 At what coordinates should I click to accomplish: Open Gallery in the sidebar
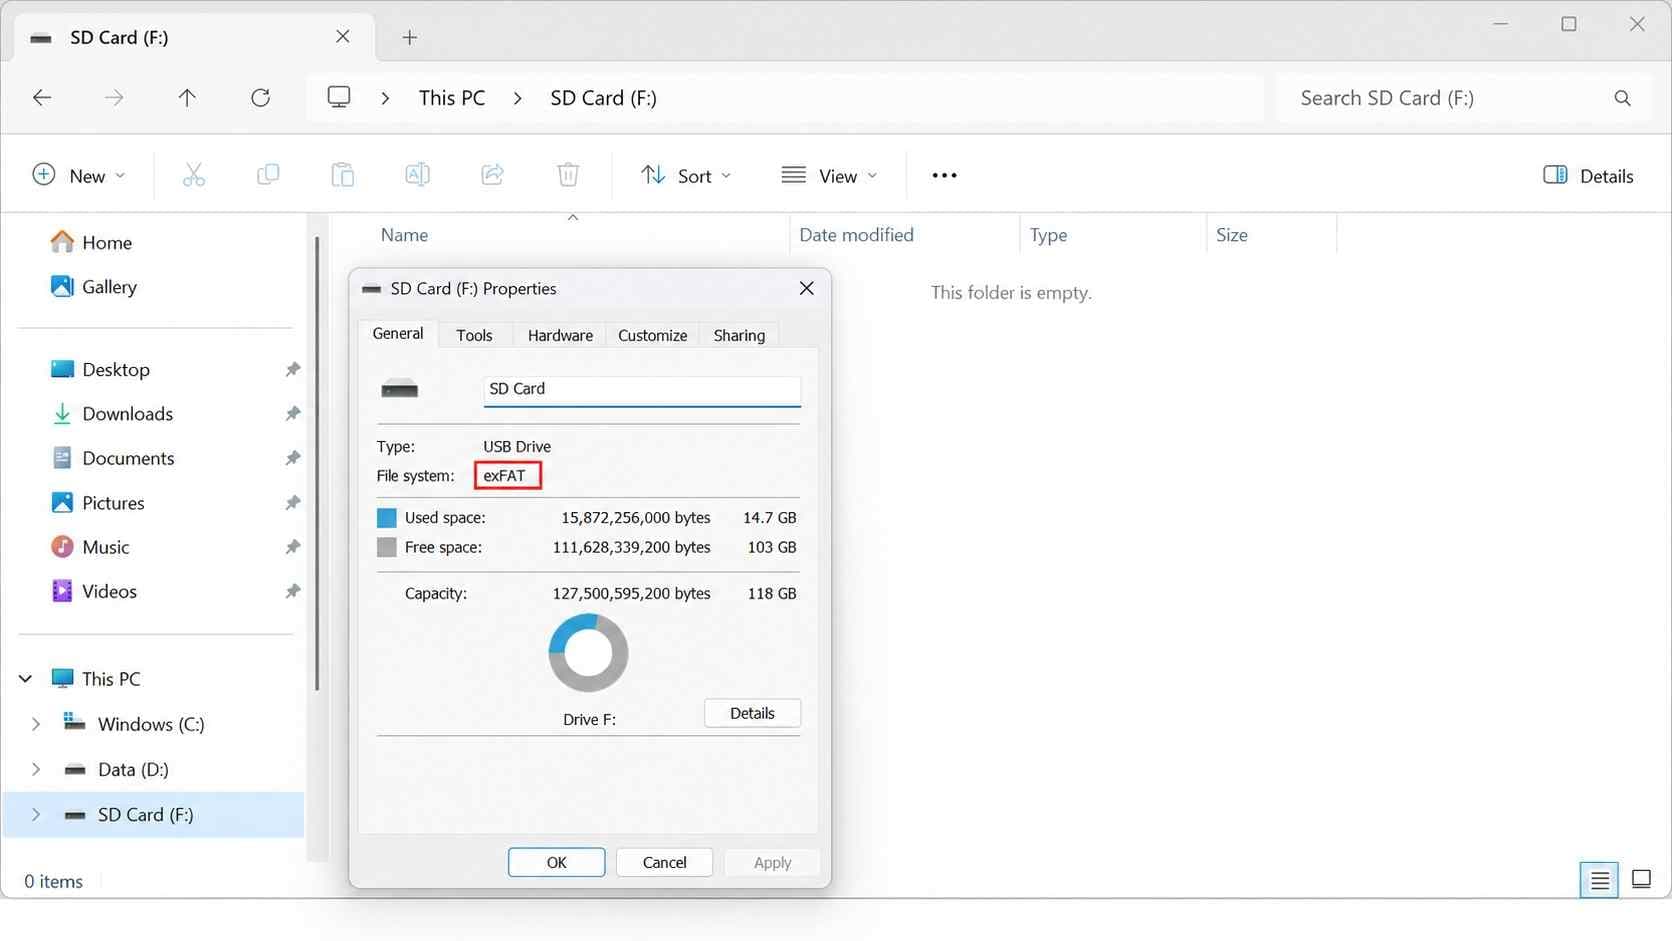[93, 287]
